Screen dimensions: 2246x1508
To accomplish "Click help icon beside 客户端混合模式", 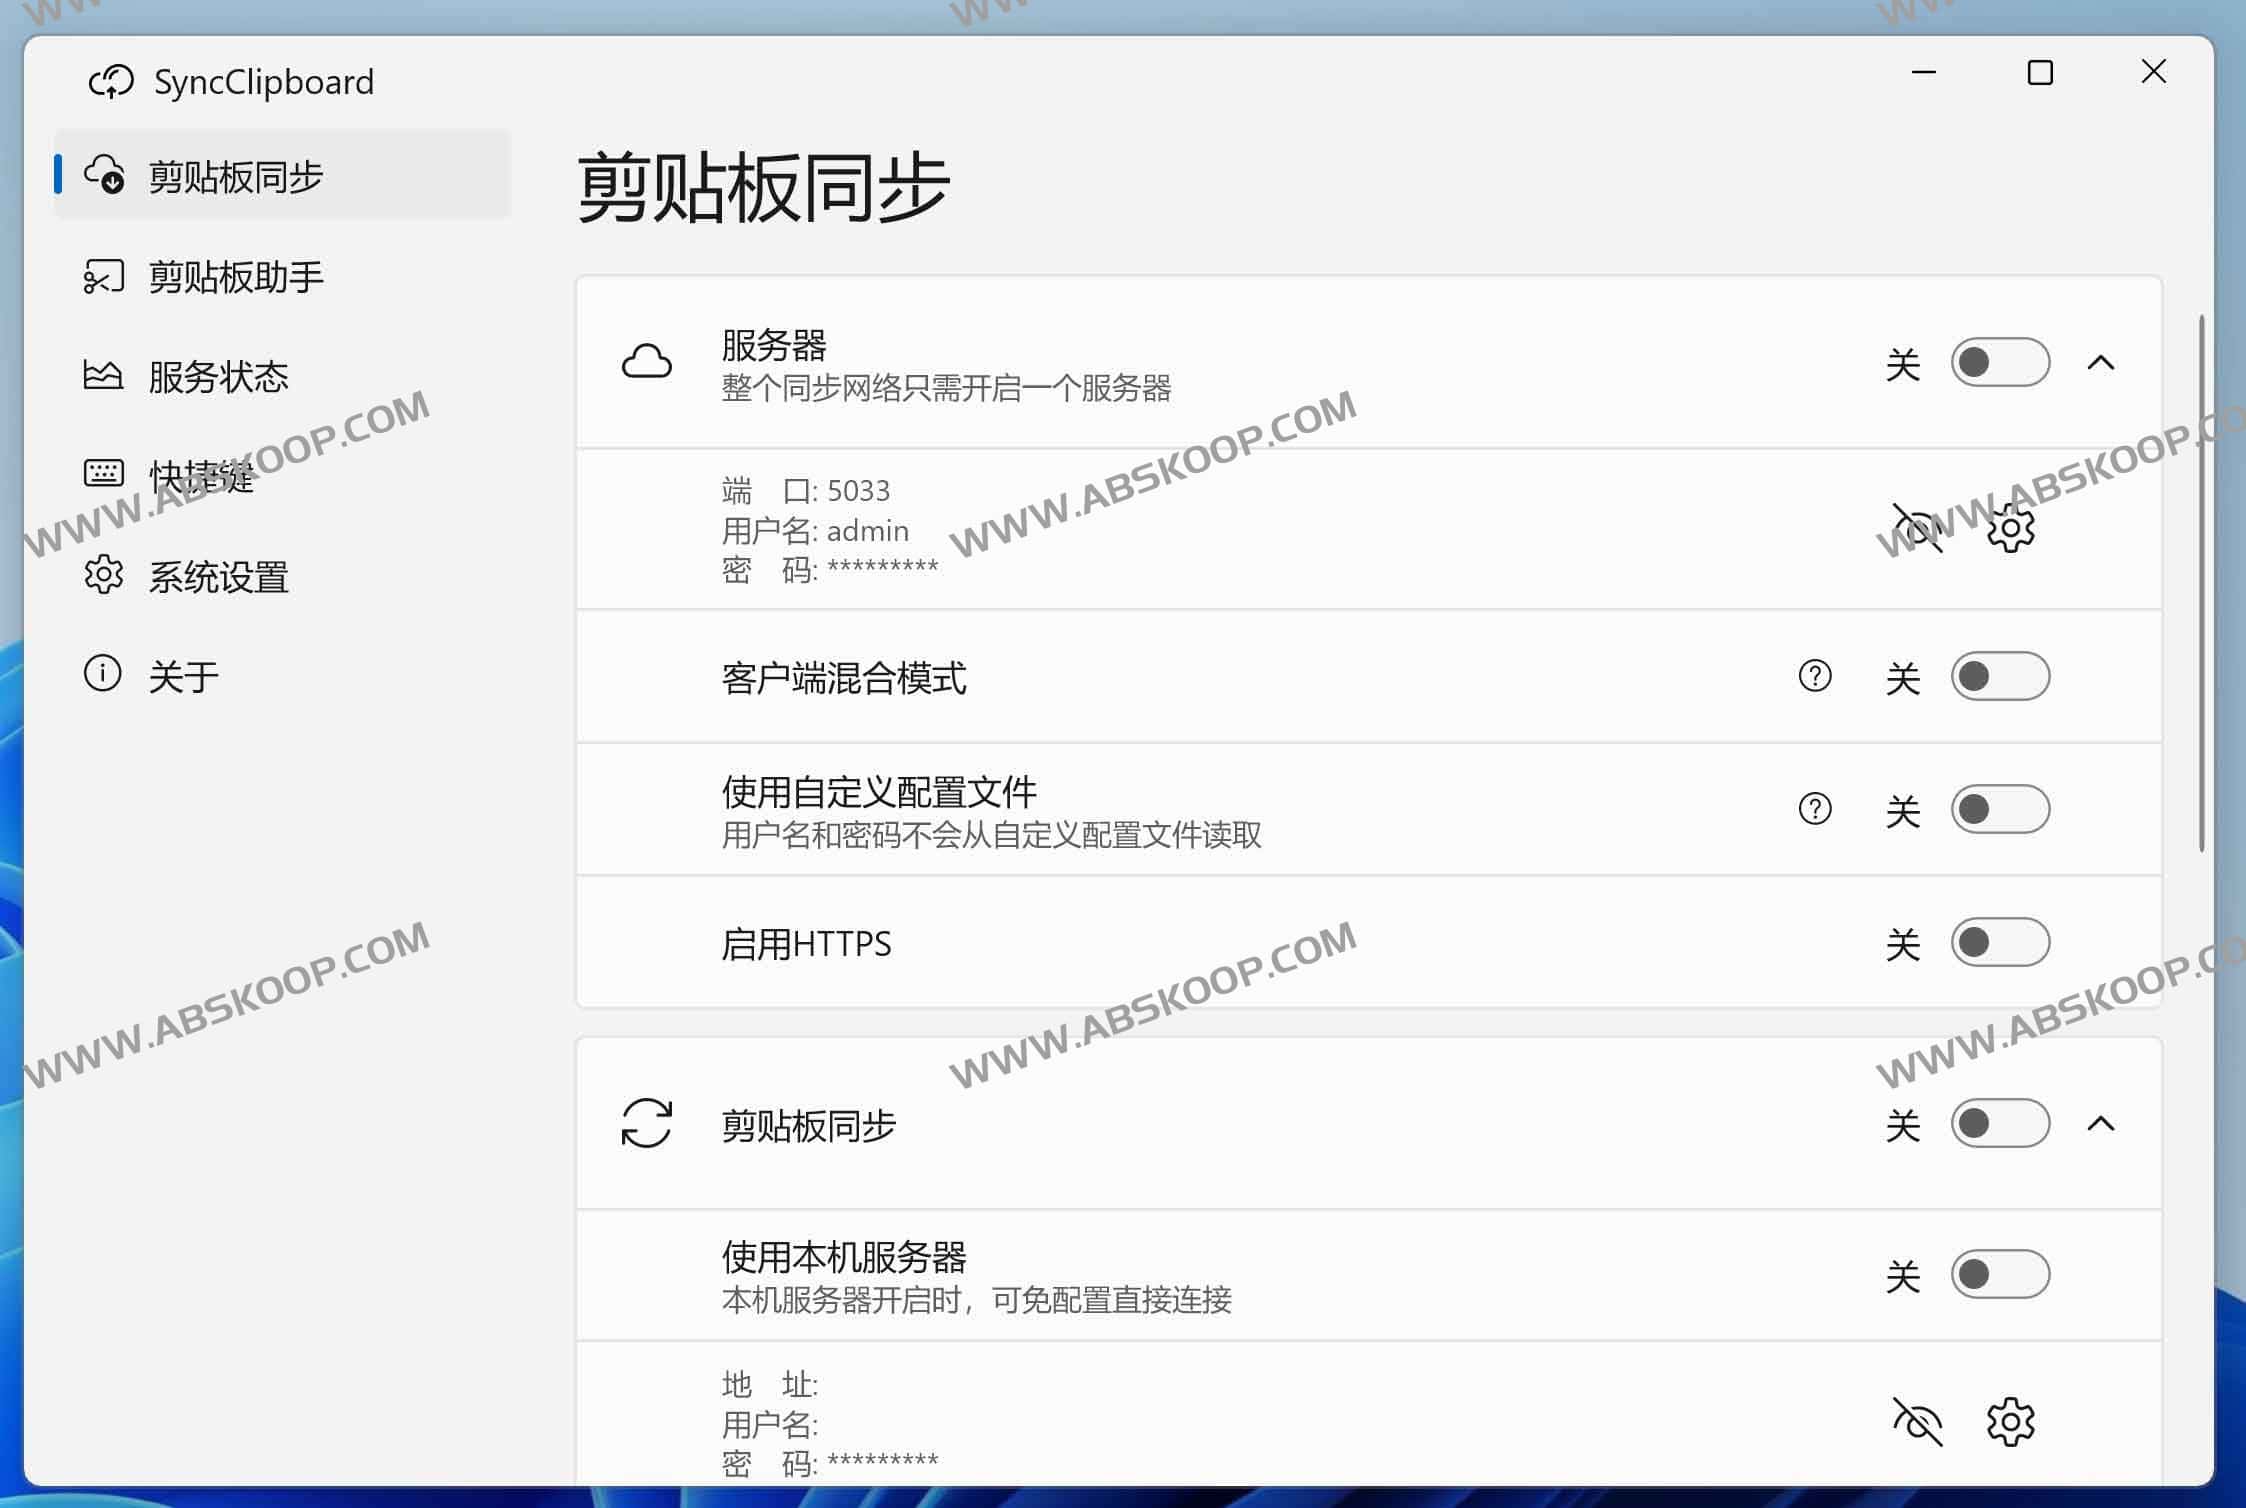I will click(x=1815, y=677).
